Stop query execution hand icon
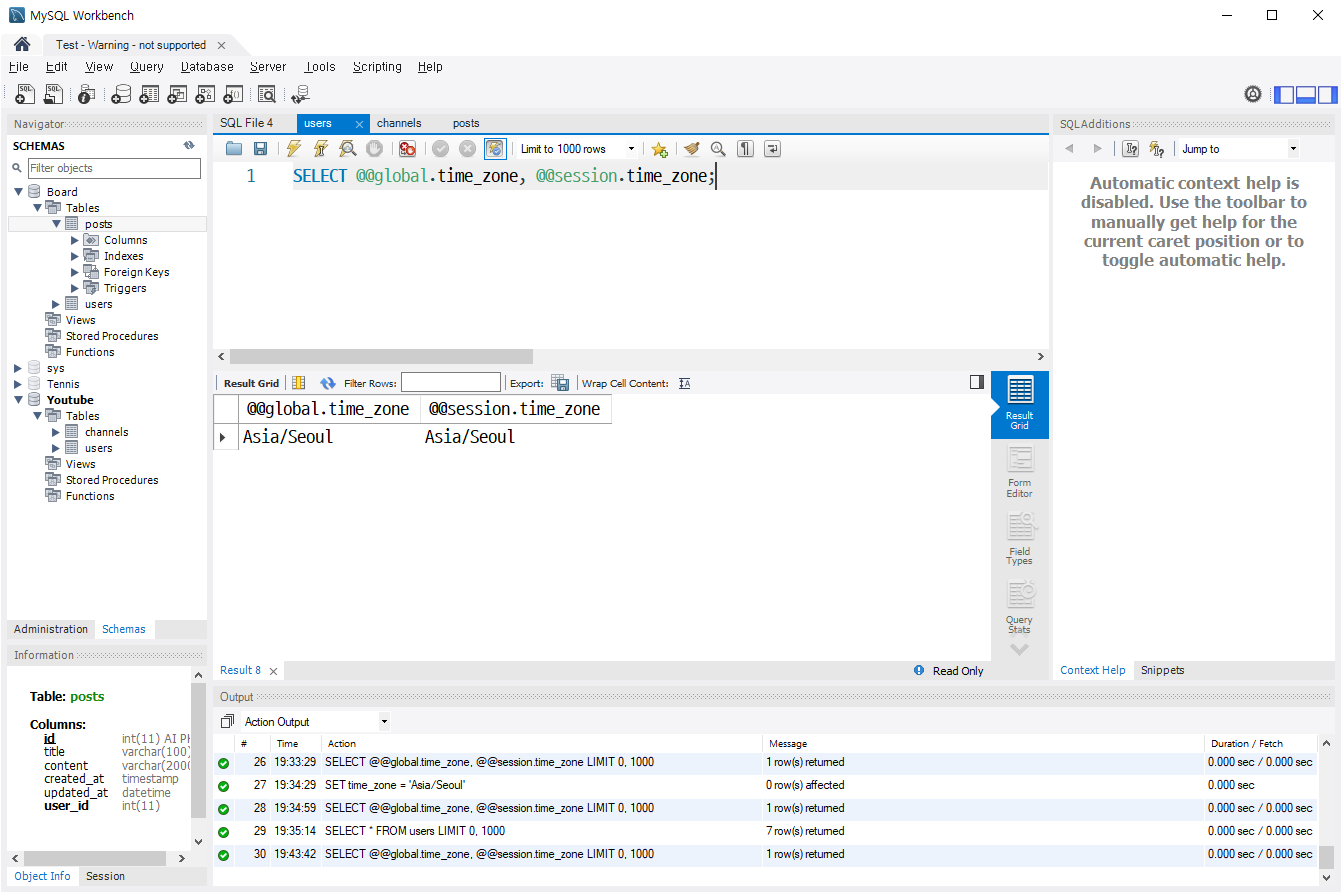Viewport: 1342px width, 893px height. coord(374,149)
